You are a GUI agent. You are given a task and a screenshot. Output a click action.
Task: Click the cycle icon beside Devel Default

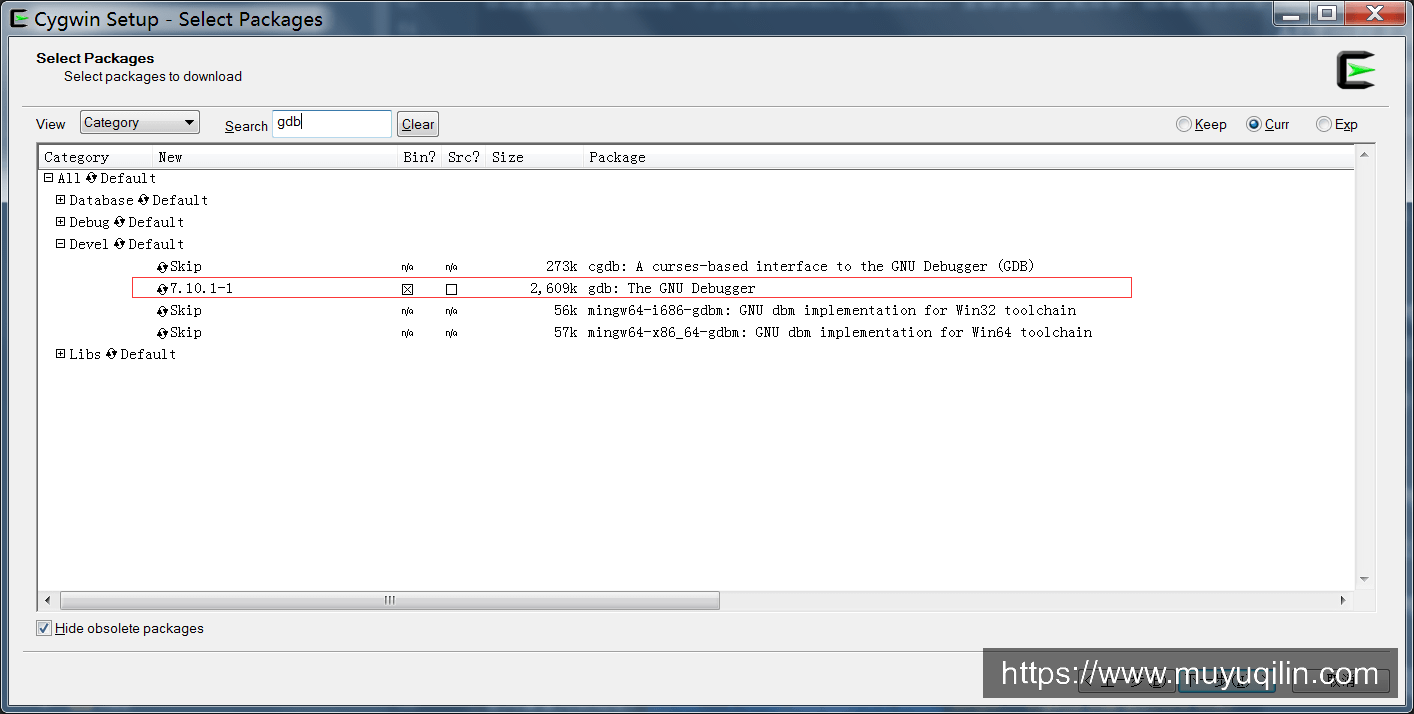click(x=119, y=244)
